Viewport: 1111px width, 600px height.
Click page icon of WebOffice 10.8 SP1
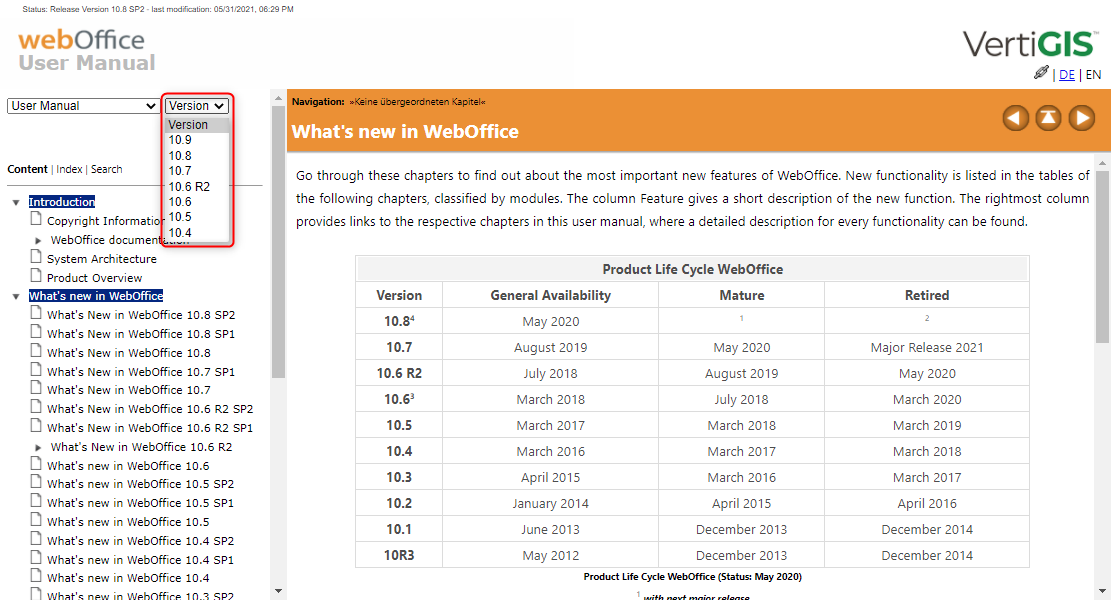(36, 332)
